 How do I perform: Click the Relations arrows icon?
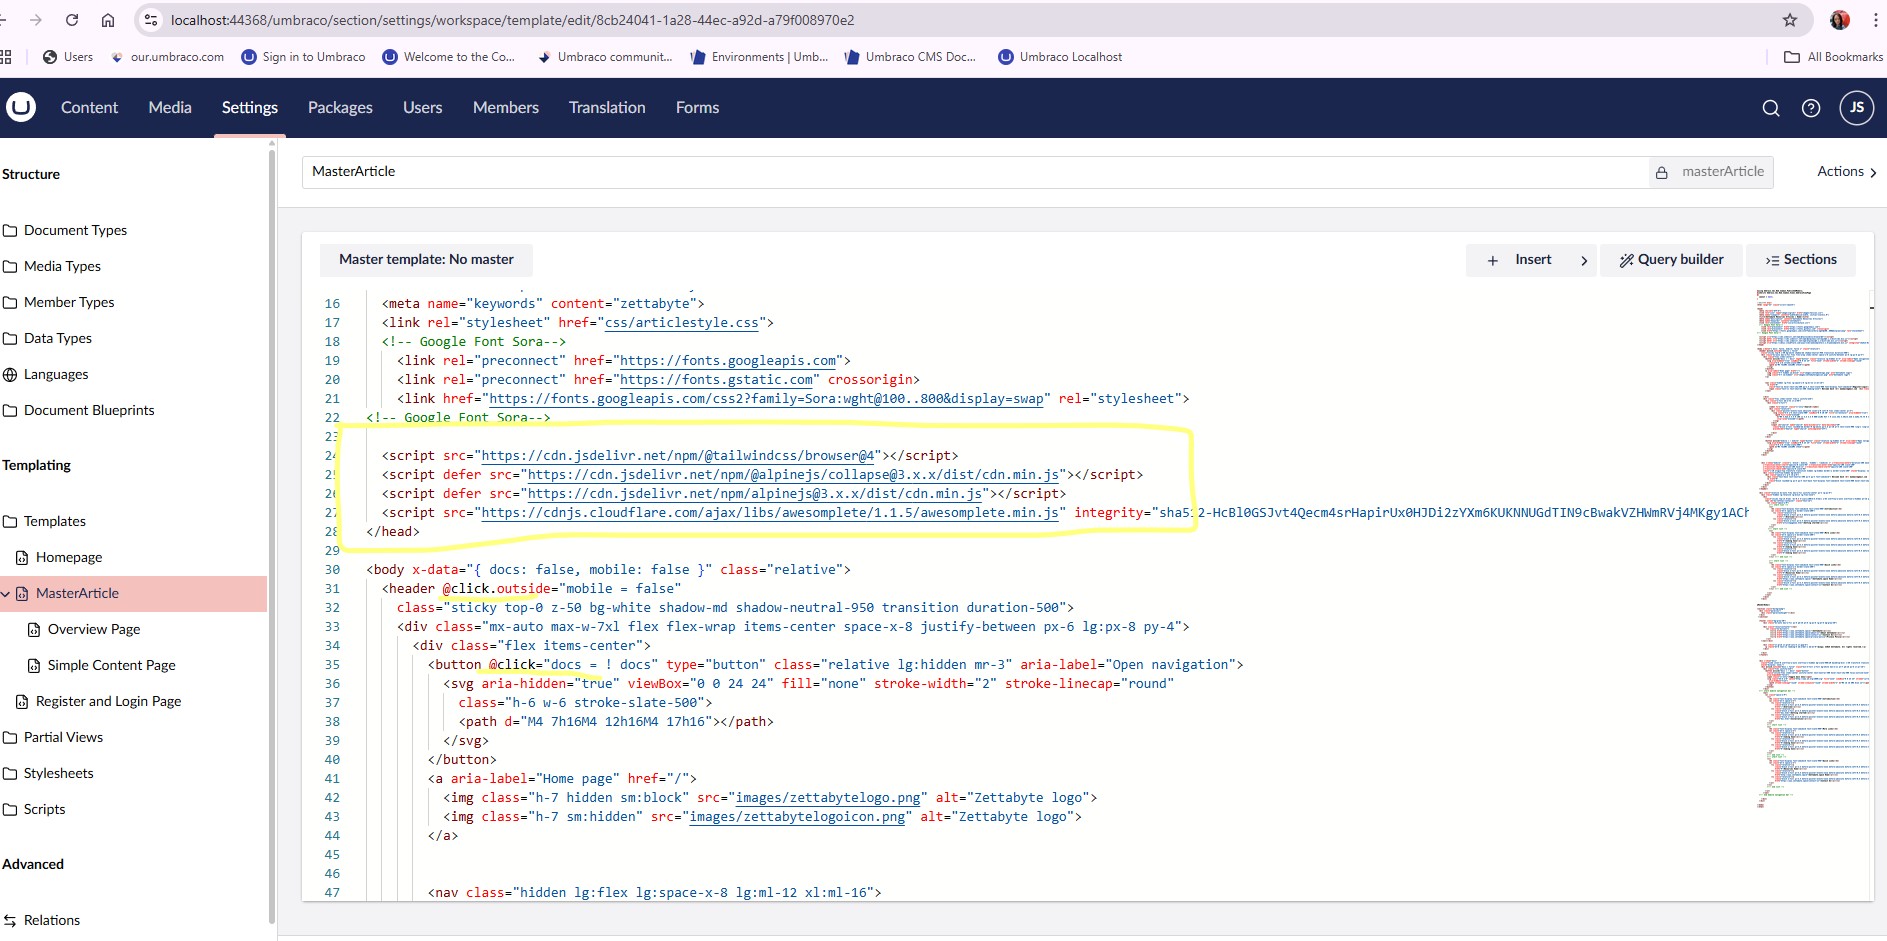pos(10,920)
